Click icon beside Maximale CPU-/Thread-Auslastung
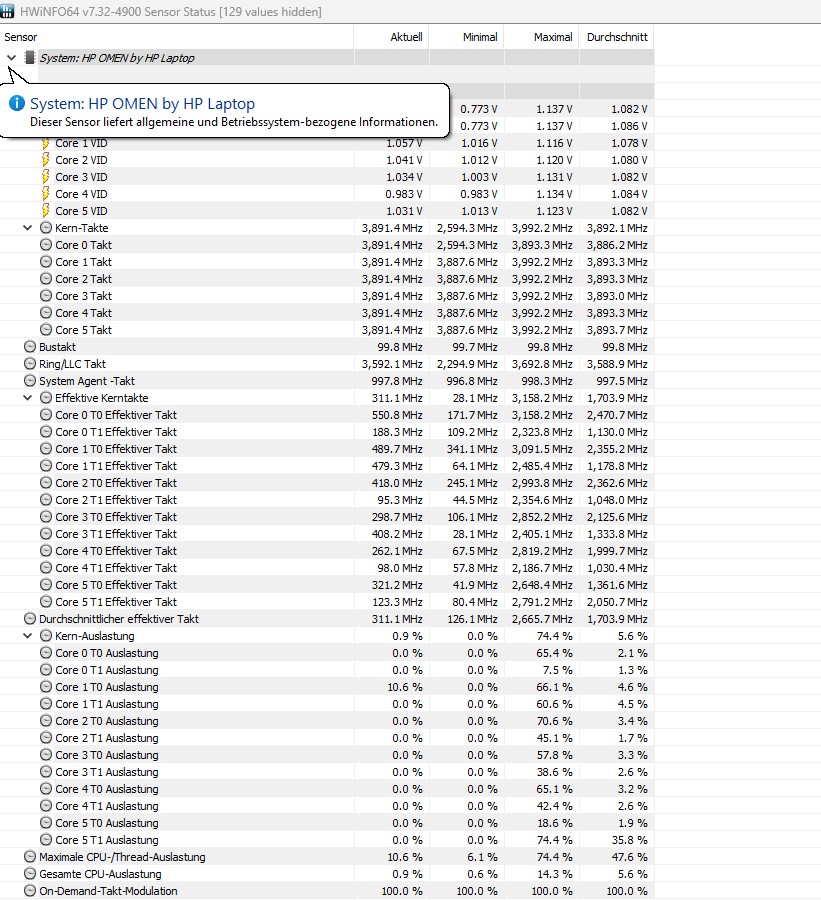The height and width of the screenshot is (900, 821). [30, 857]
